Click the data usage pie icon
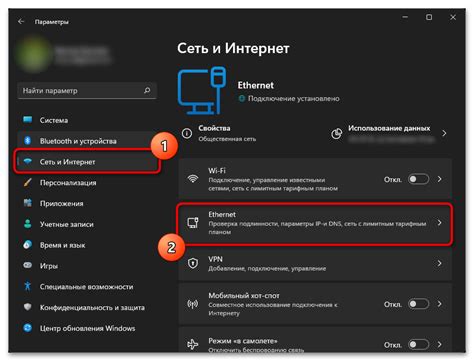This screenshot has width=474, height=361. (x=336, y=133)
